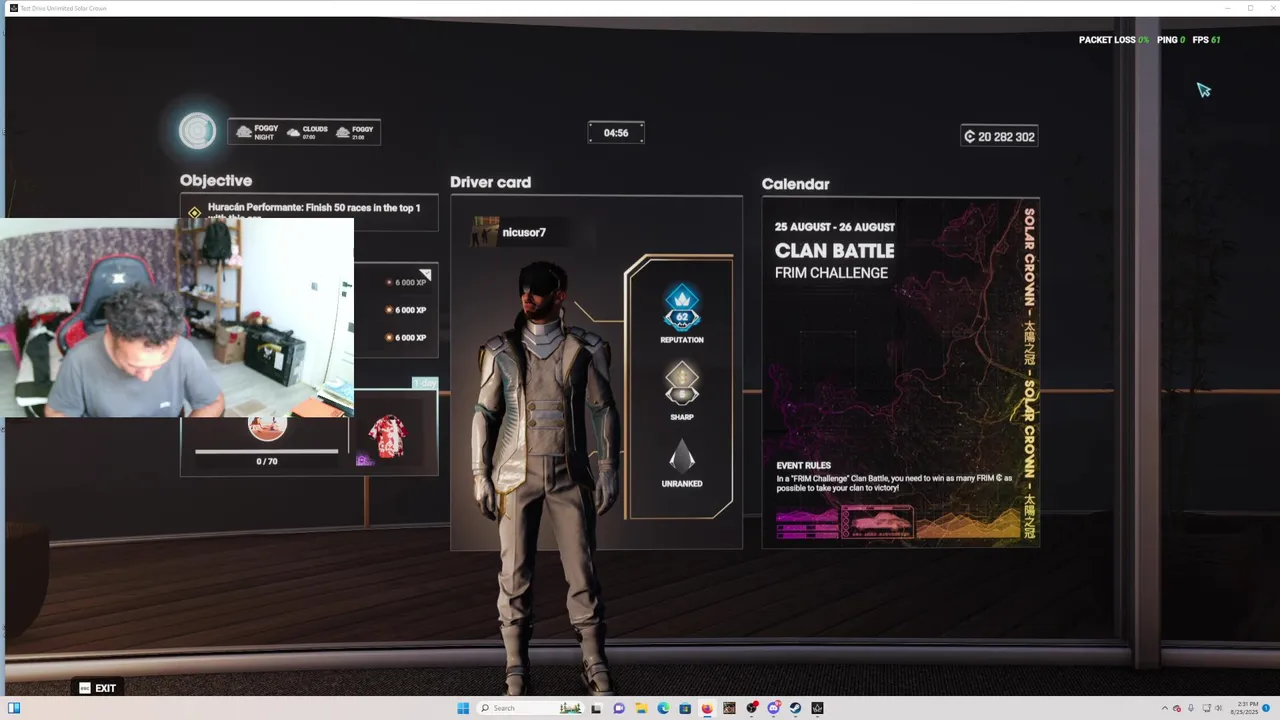The height and width of the screenshot is (720, 1280).
Task: Click the taskbar Search box
Action: click(530, 708)
